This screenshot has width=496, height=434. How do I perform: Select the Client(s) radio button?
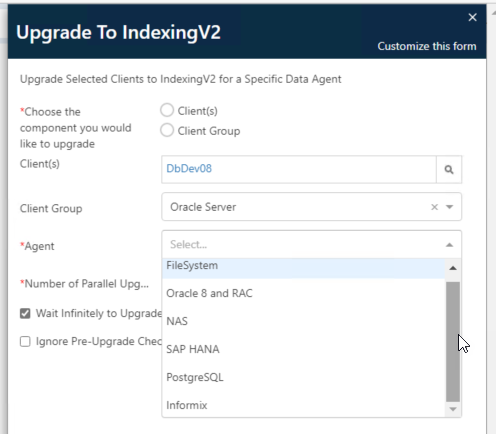(167, 110)
